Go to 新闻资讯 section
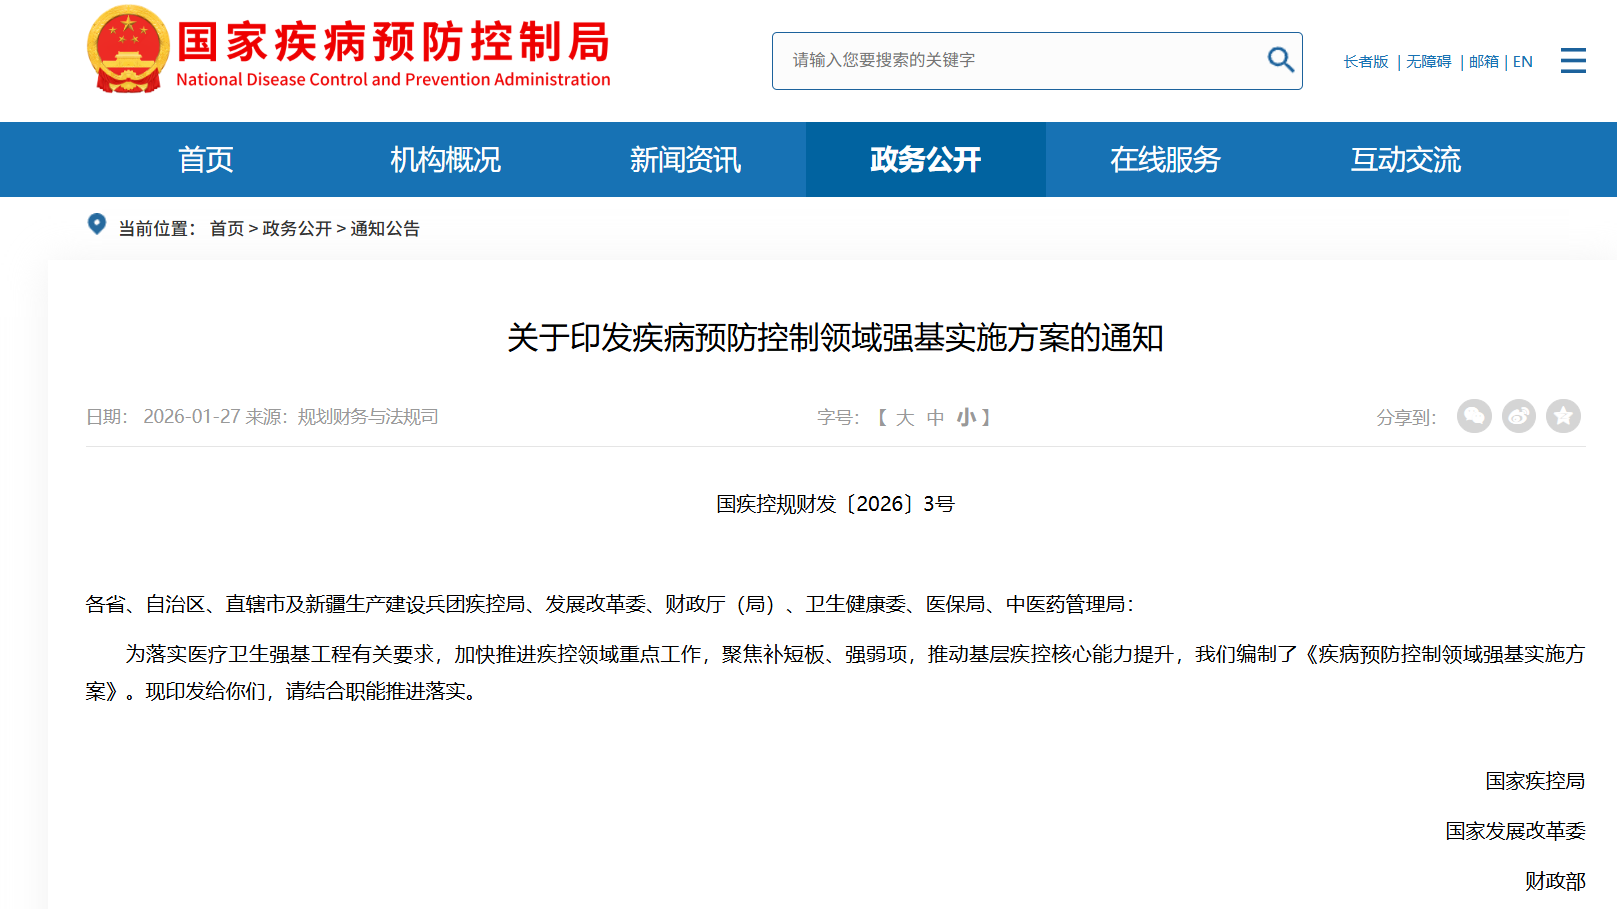 685,160
